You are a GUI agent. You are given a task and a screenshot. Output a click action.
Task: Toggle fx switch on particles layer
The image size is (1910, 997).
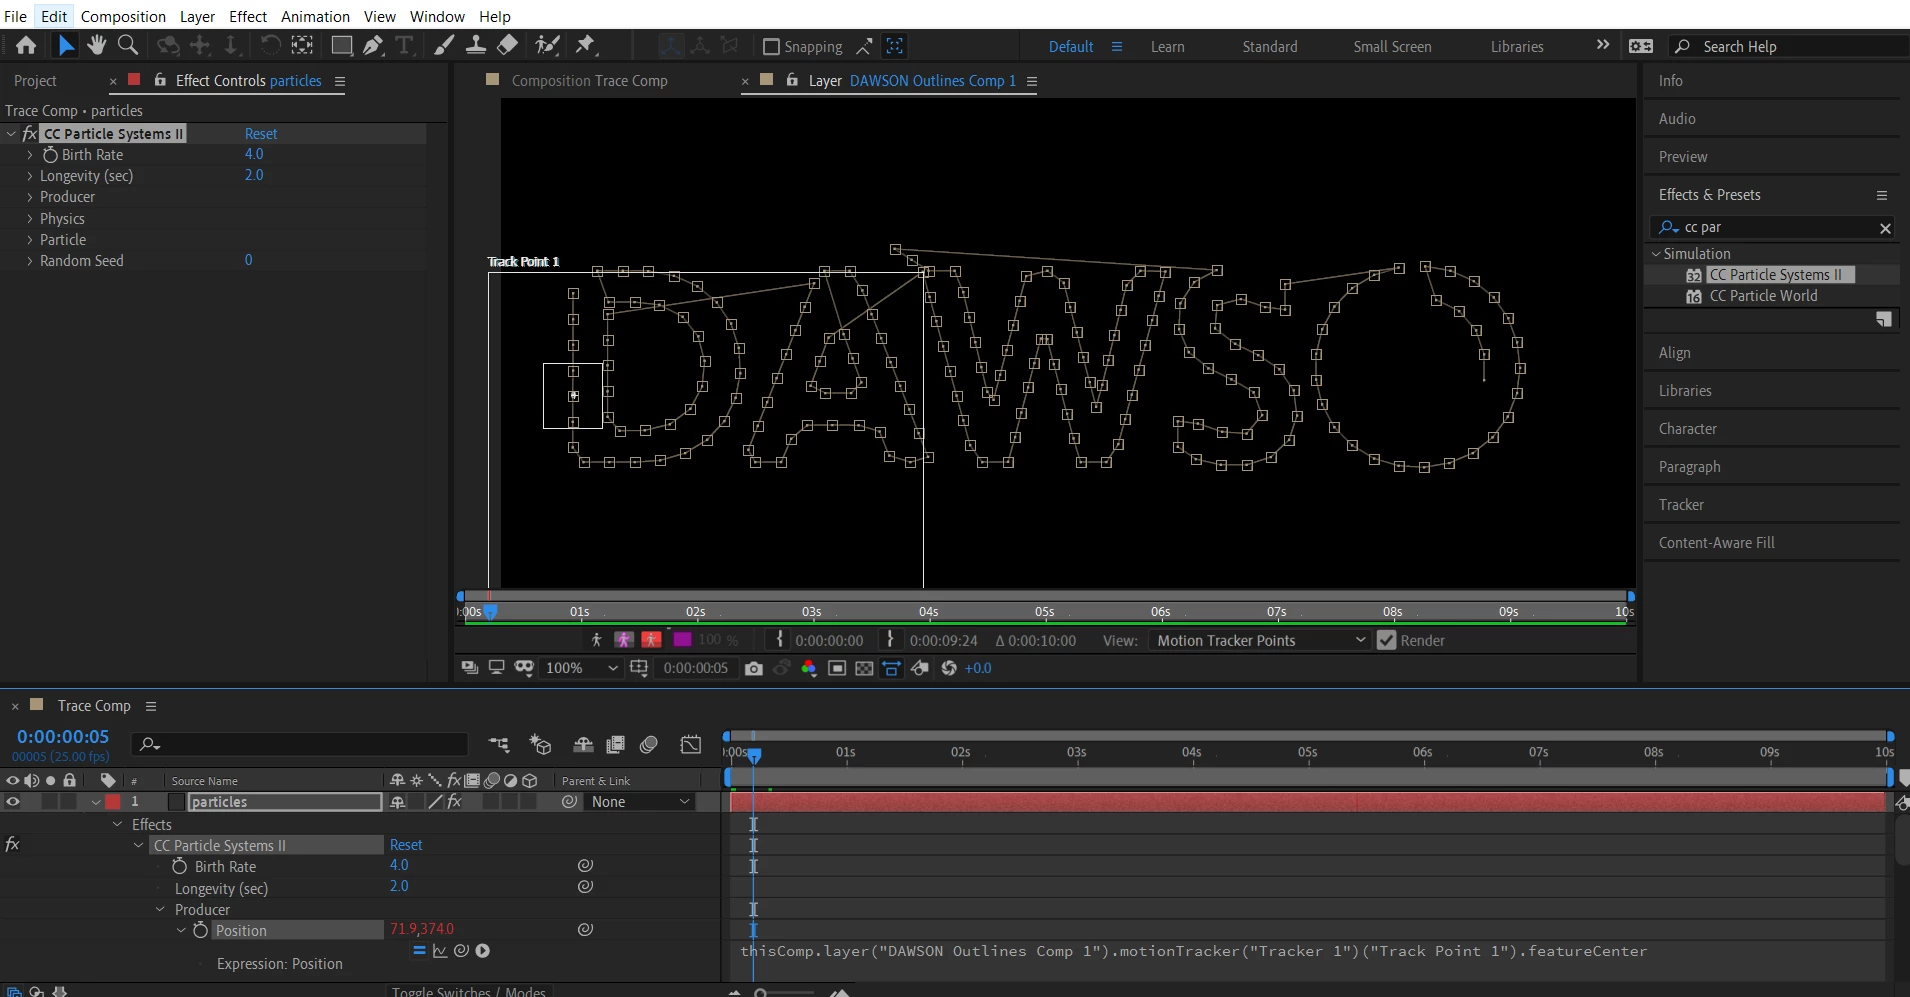(454, 801)
